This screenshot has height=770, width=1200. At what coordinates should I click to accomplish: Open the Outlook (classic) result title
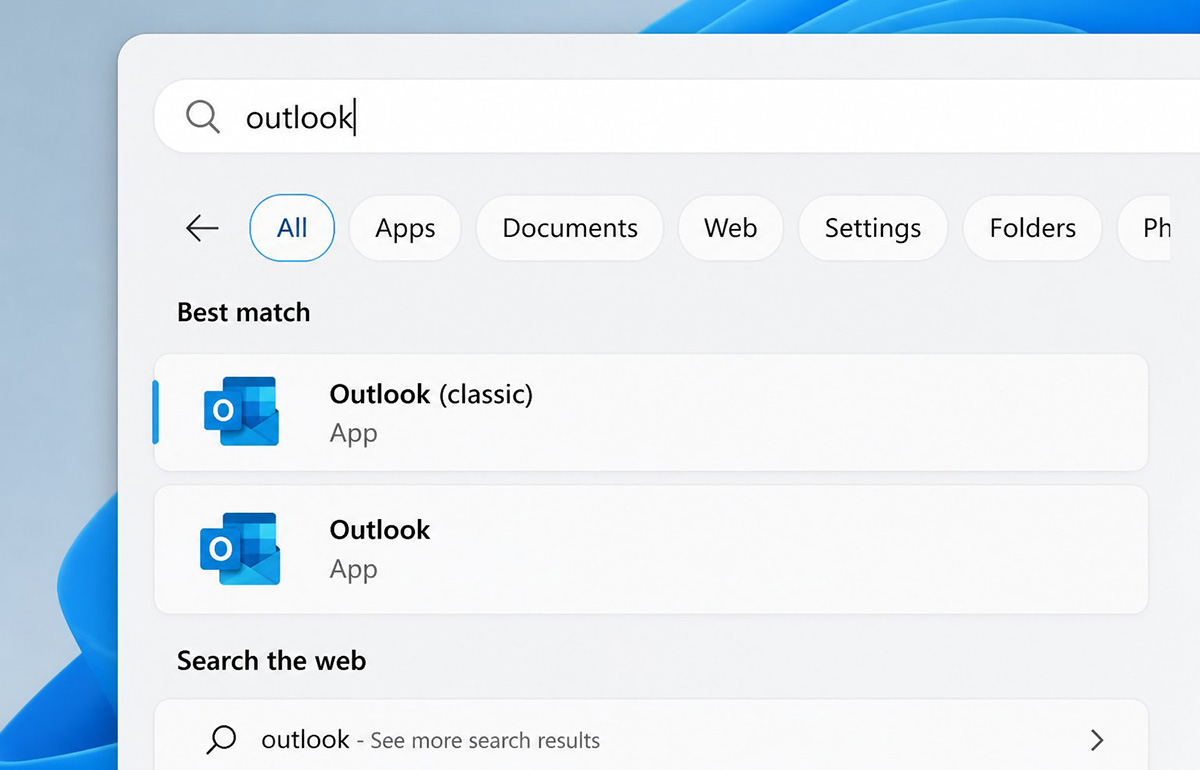pos(431,394)
